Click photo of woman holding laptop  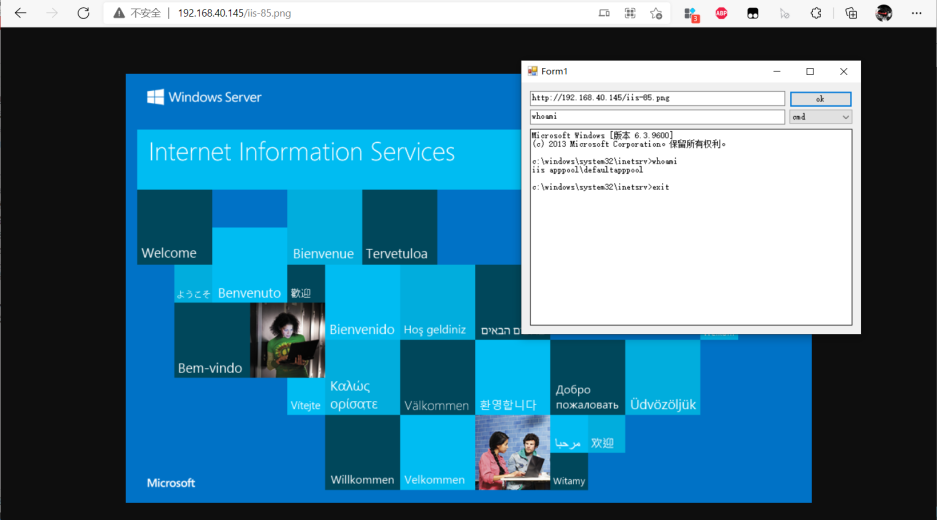point(287,340)
